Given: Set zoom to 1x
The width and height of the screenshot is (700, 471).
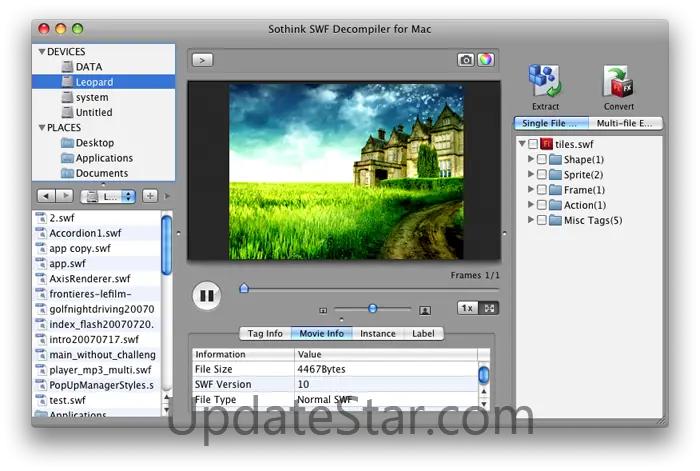Looking at the screenshot, I should (x=467, y=308).
